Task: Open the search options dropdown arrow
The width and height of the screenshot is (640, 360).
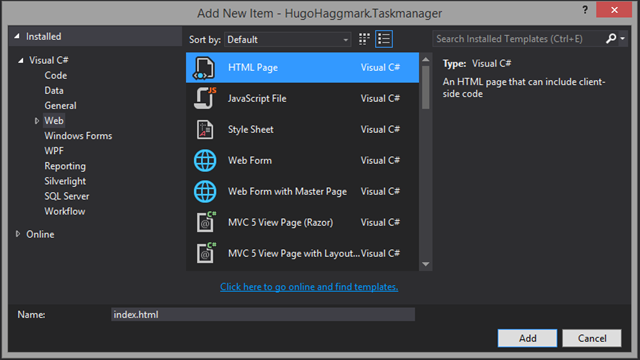Action: (x=623, y=39)
